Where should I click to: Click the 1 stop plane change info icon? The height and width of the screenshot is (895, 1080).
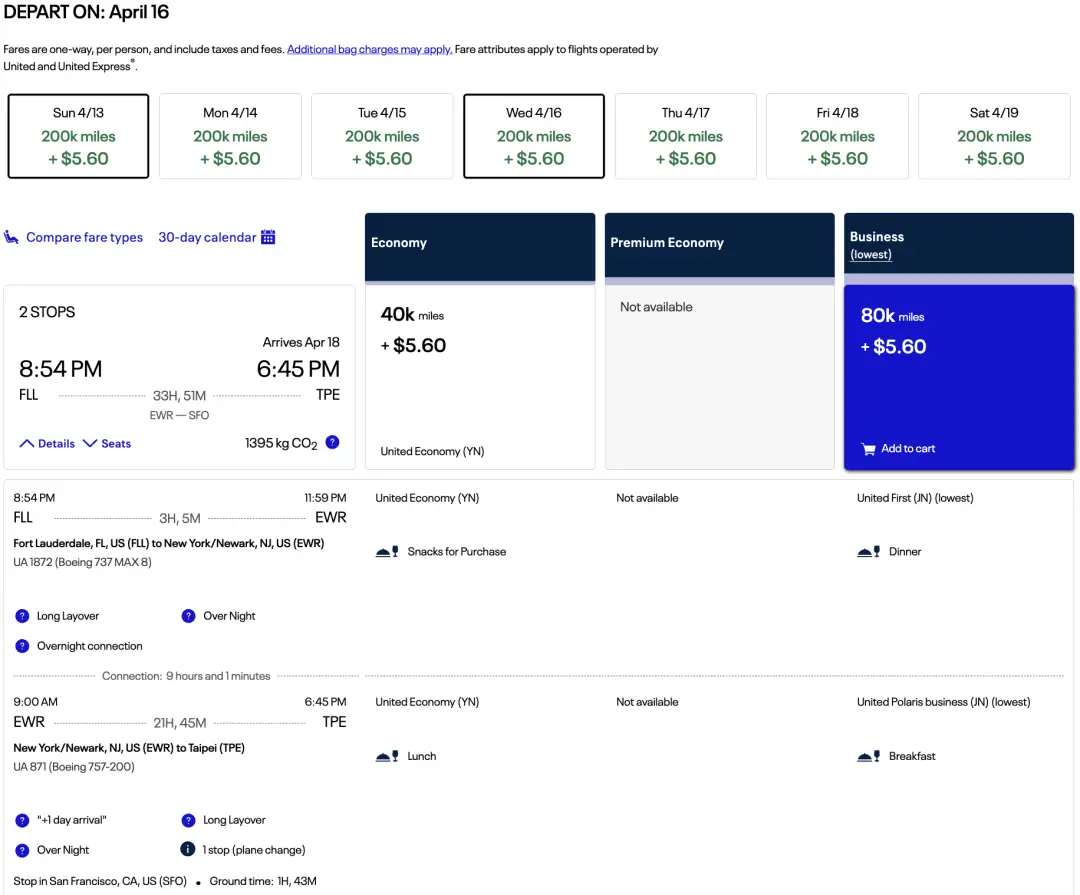click(187, 850)
